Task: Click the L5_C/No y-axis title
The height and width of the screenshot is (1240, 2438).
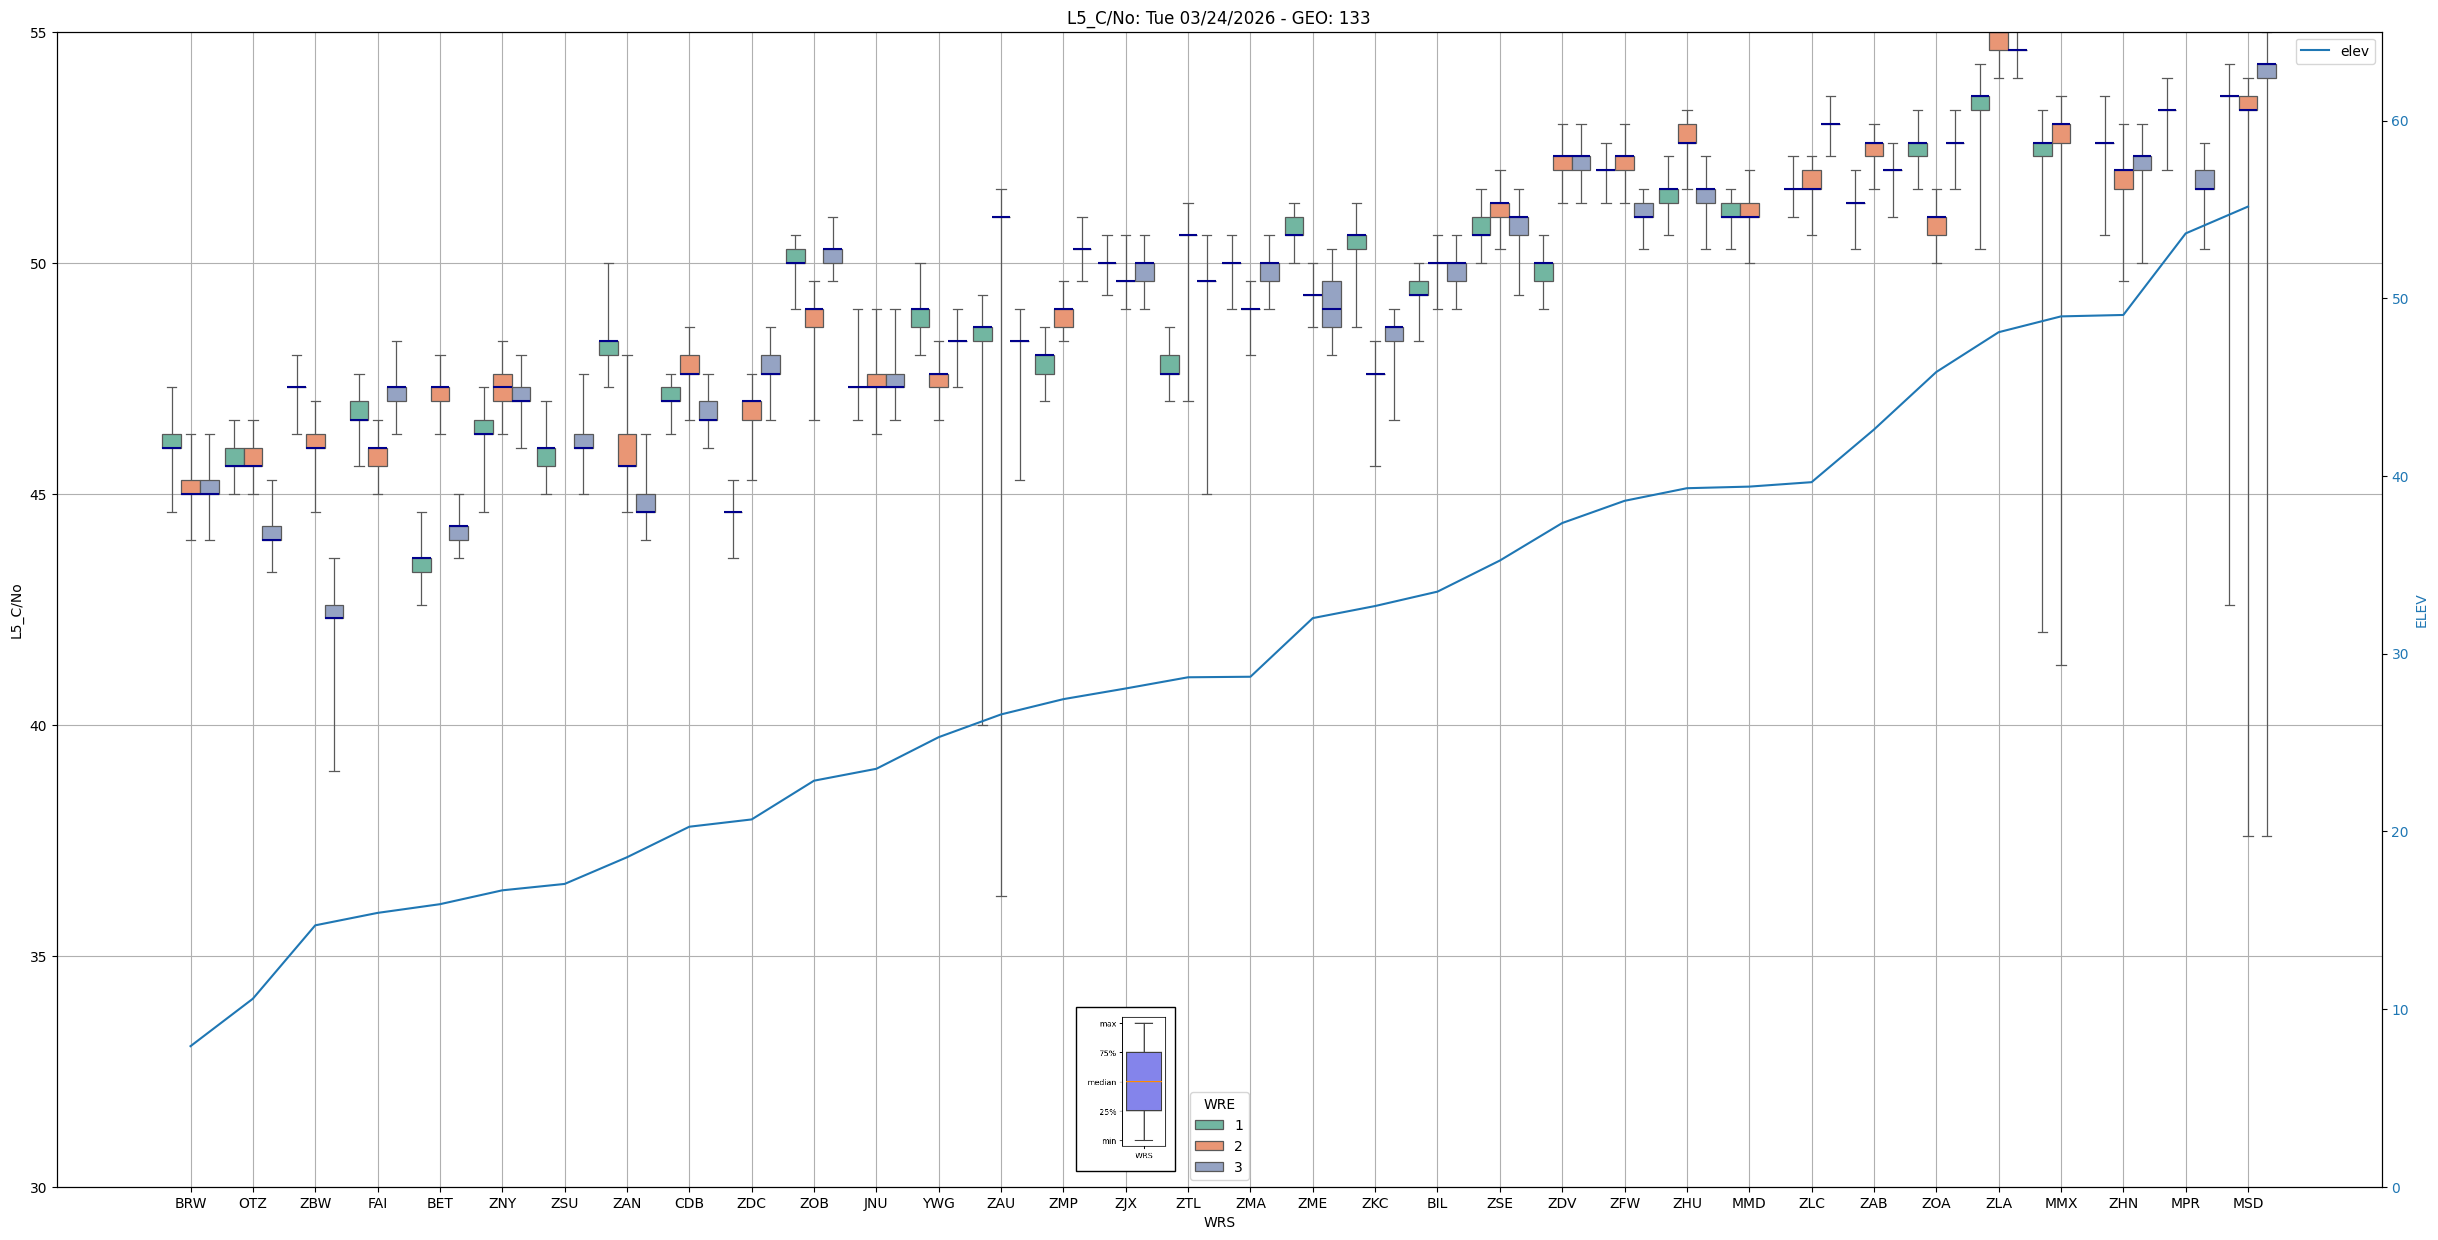Action: (16, 611)
